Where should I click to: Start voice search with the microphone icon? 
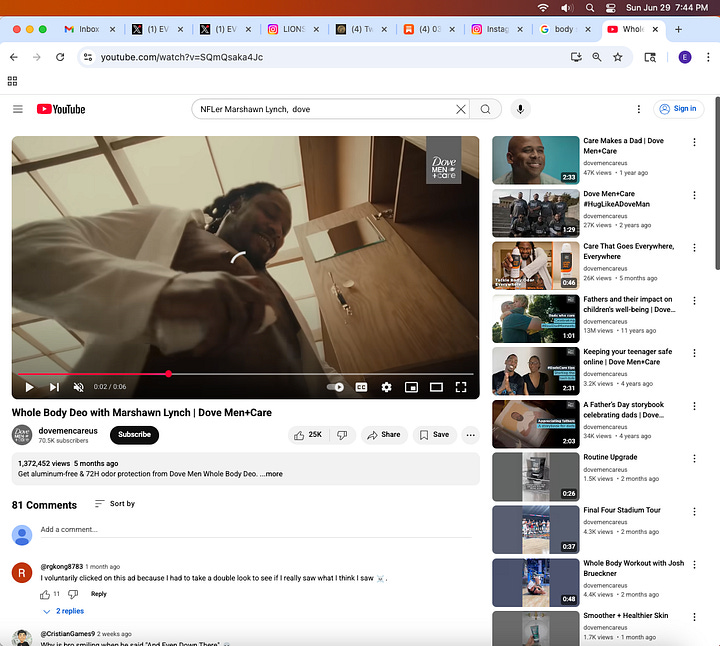(520, 109)
